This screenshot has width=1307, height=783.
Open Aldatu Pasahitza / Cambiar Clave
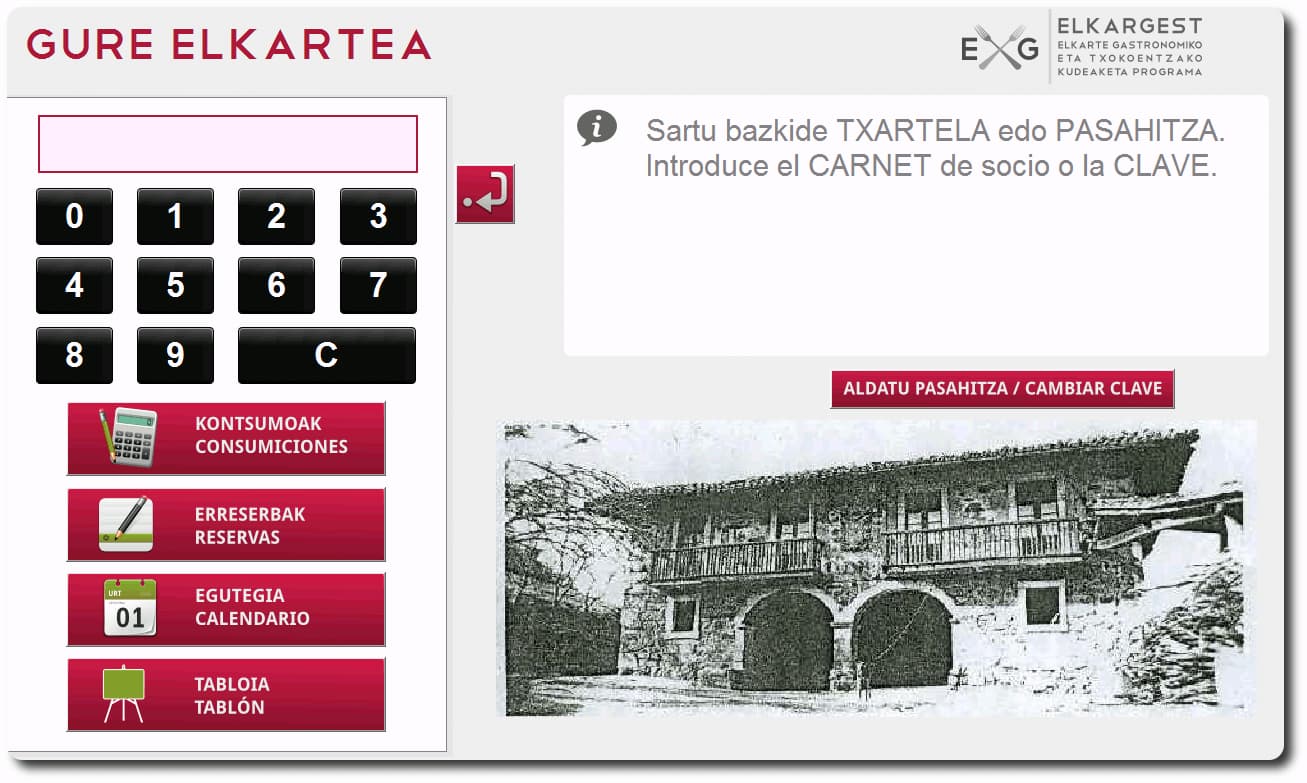point(1002,389)
